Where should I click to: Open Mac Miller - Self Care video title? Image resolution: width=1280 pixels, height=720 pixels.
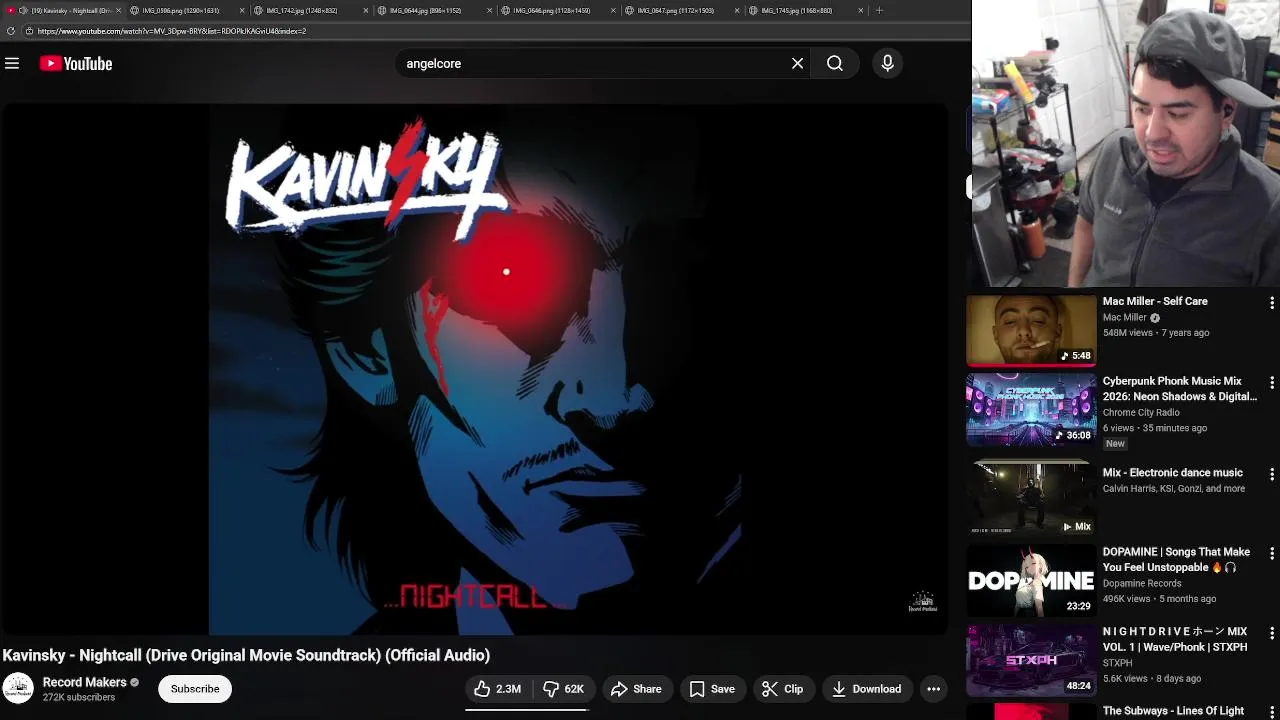pos(1155,301)
